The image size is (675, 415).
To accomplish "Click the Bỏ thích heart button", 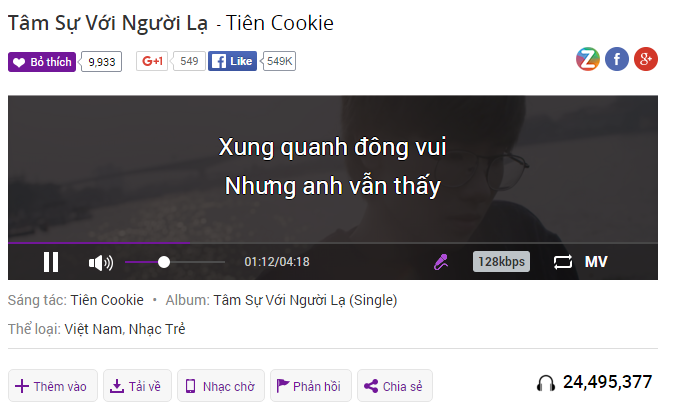I will coord(42,62).
